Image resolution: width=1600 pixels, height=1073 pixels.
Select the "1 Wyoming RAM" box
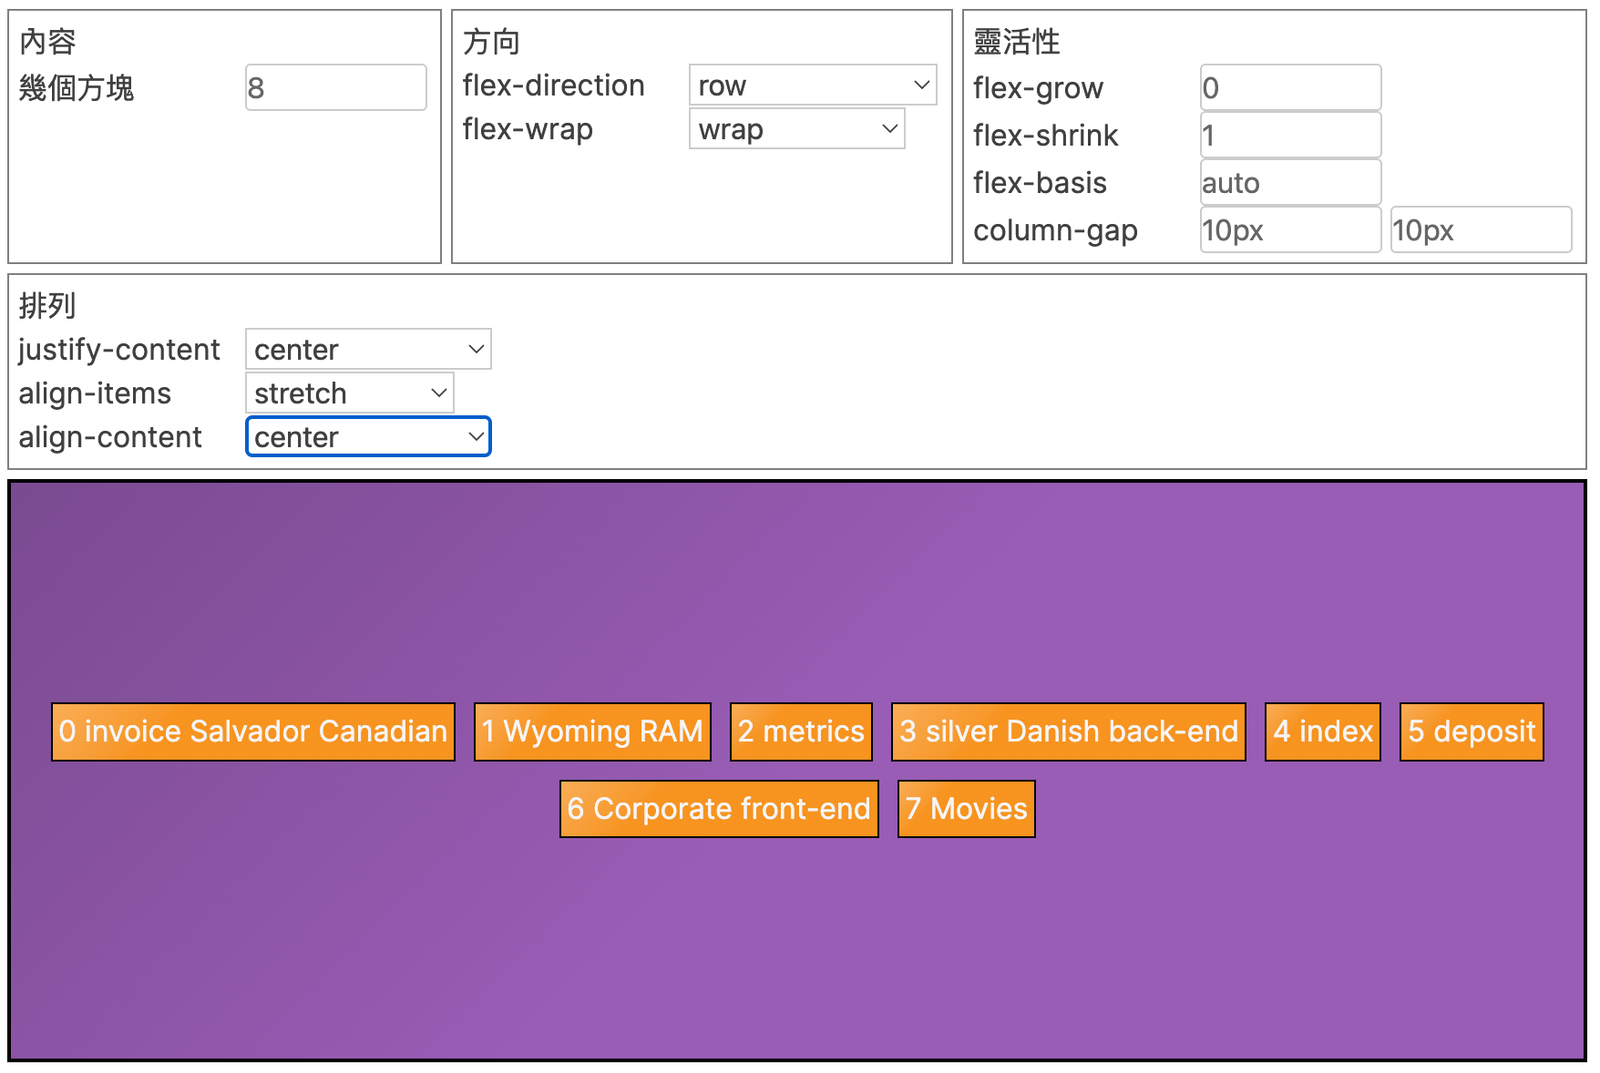[592, 732]
